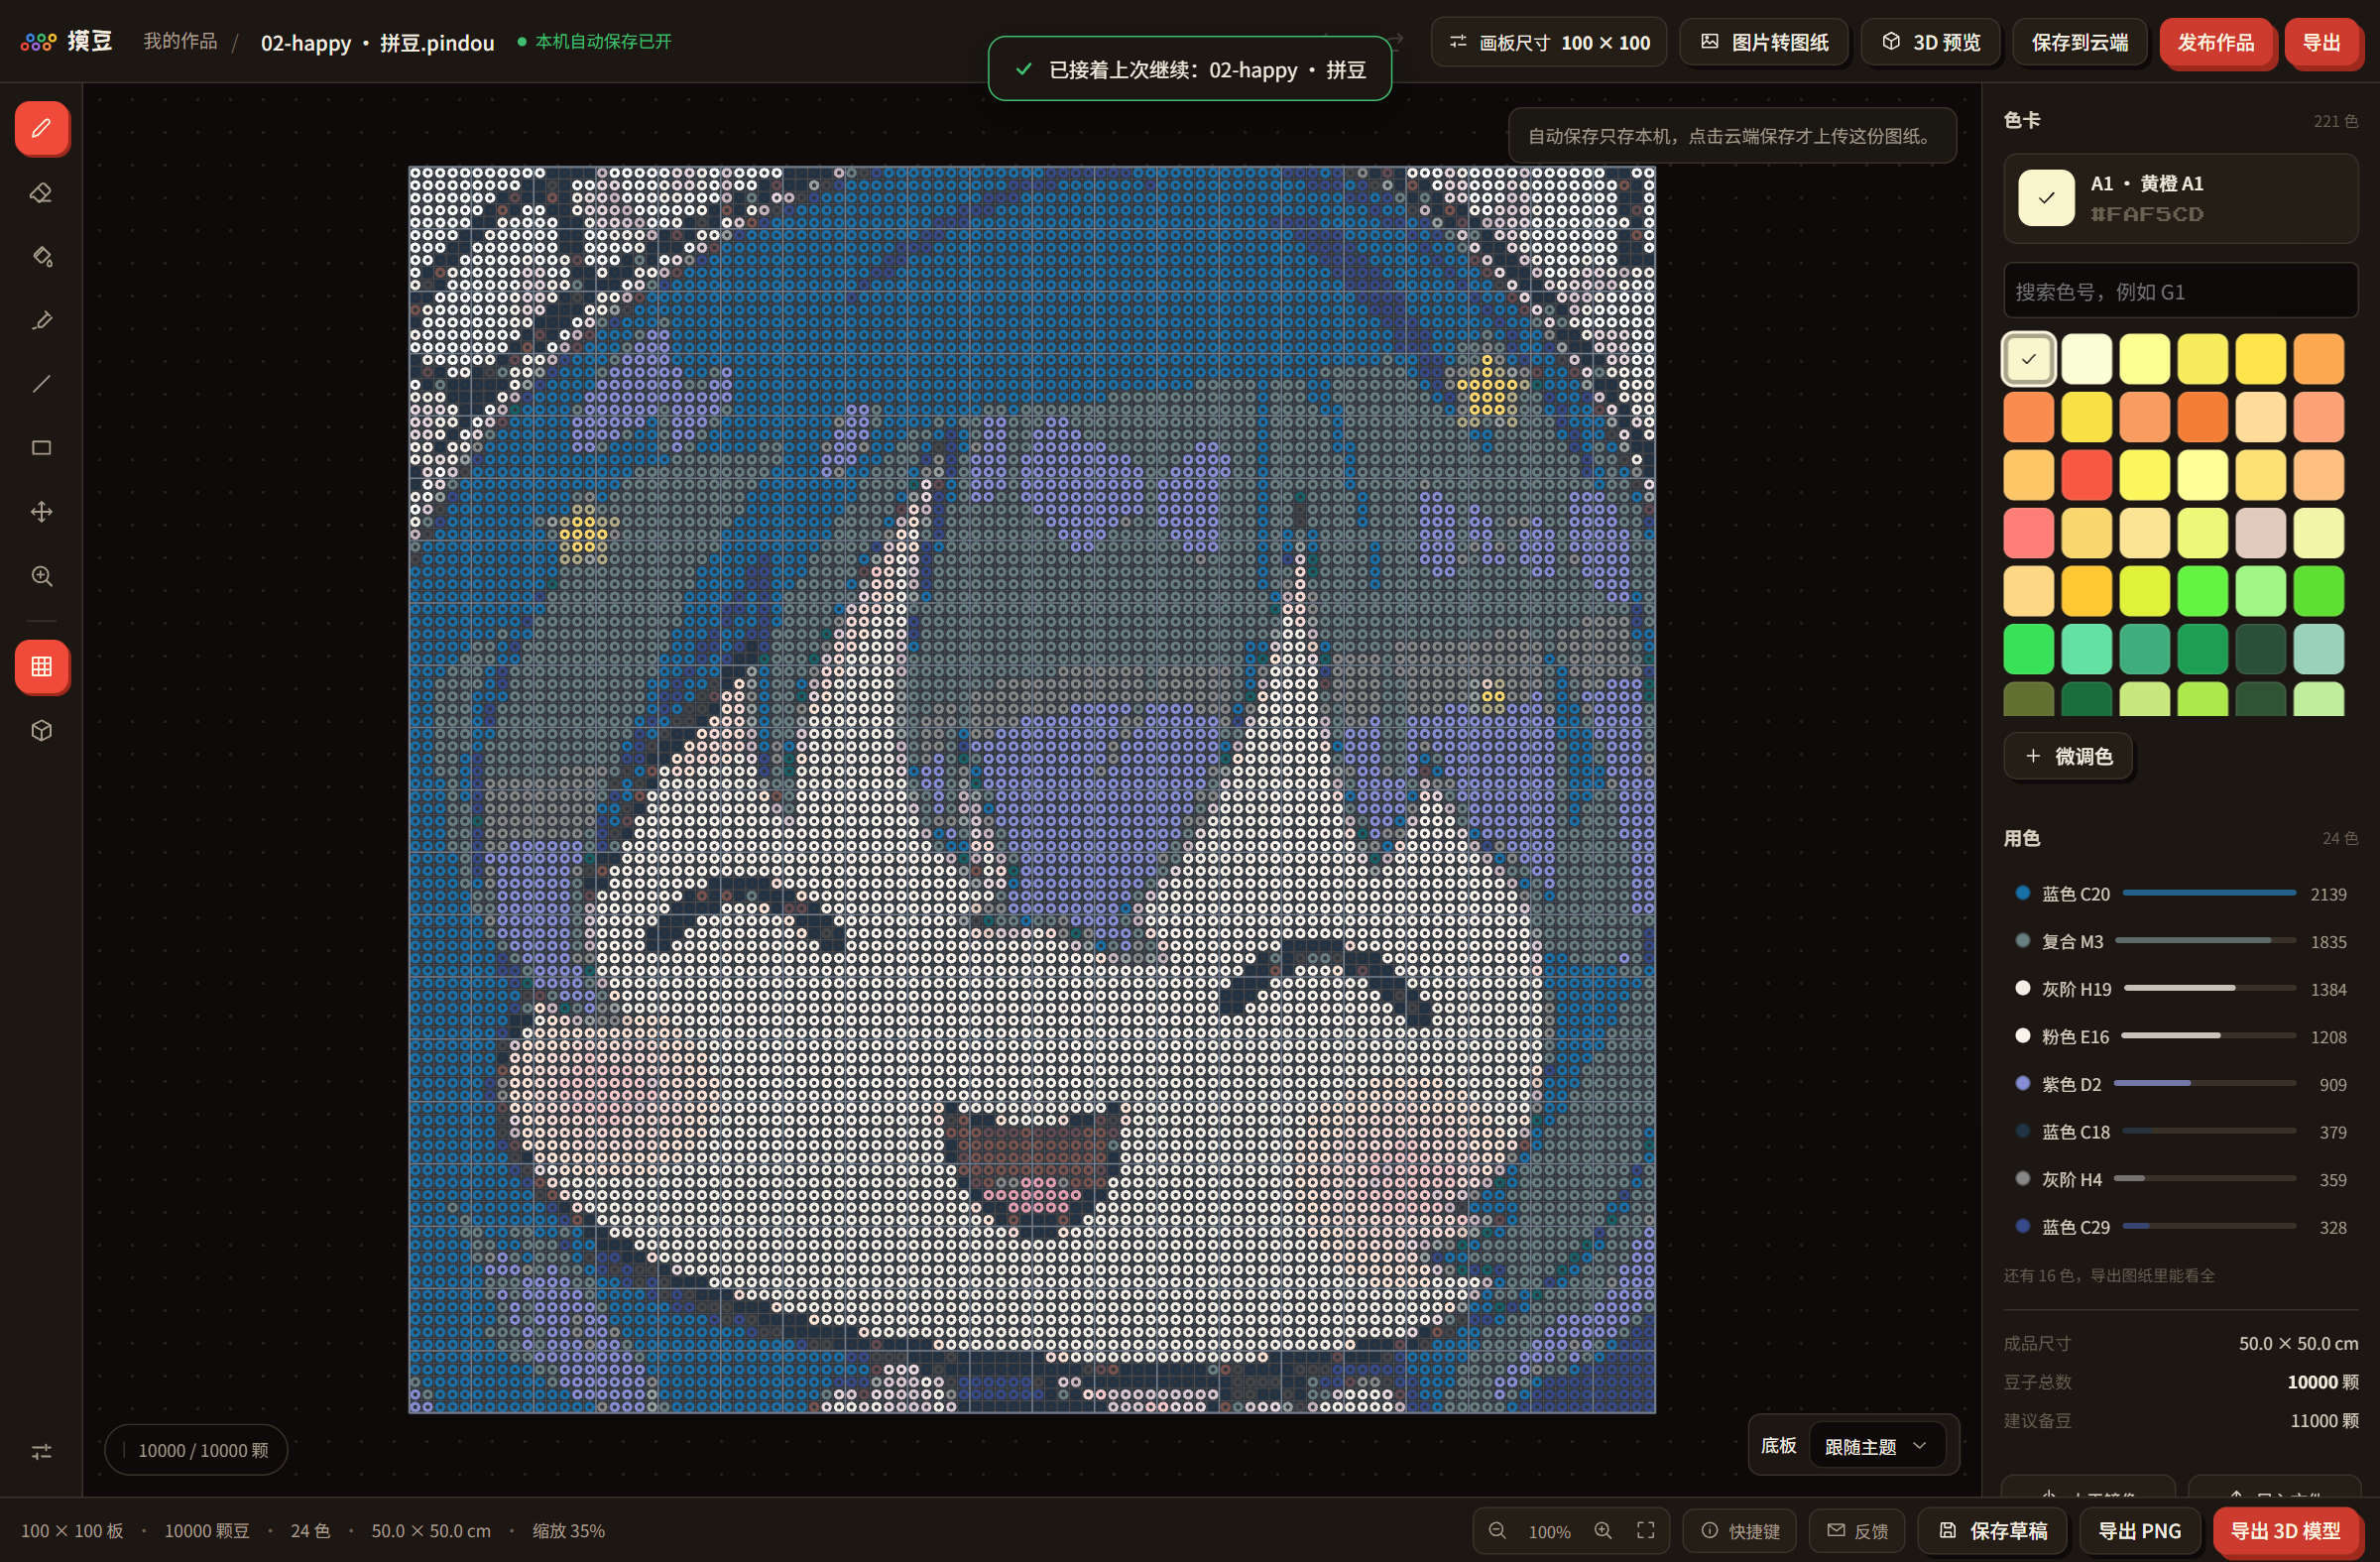Select the eraser tool
This screenshot has height=1562, width=2380.
[x=42, y=192]
